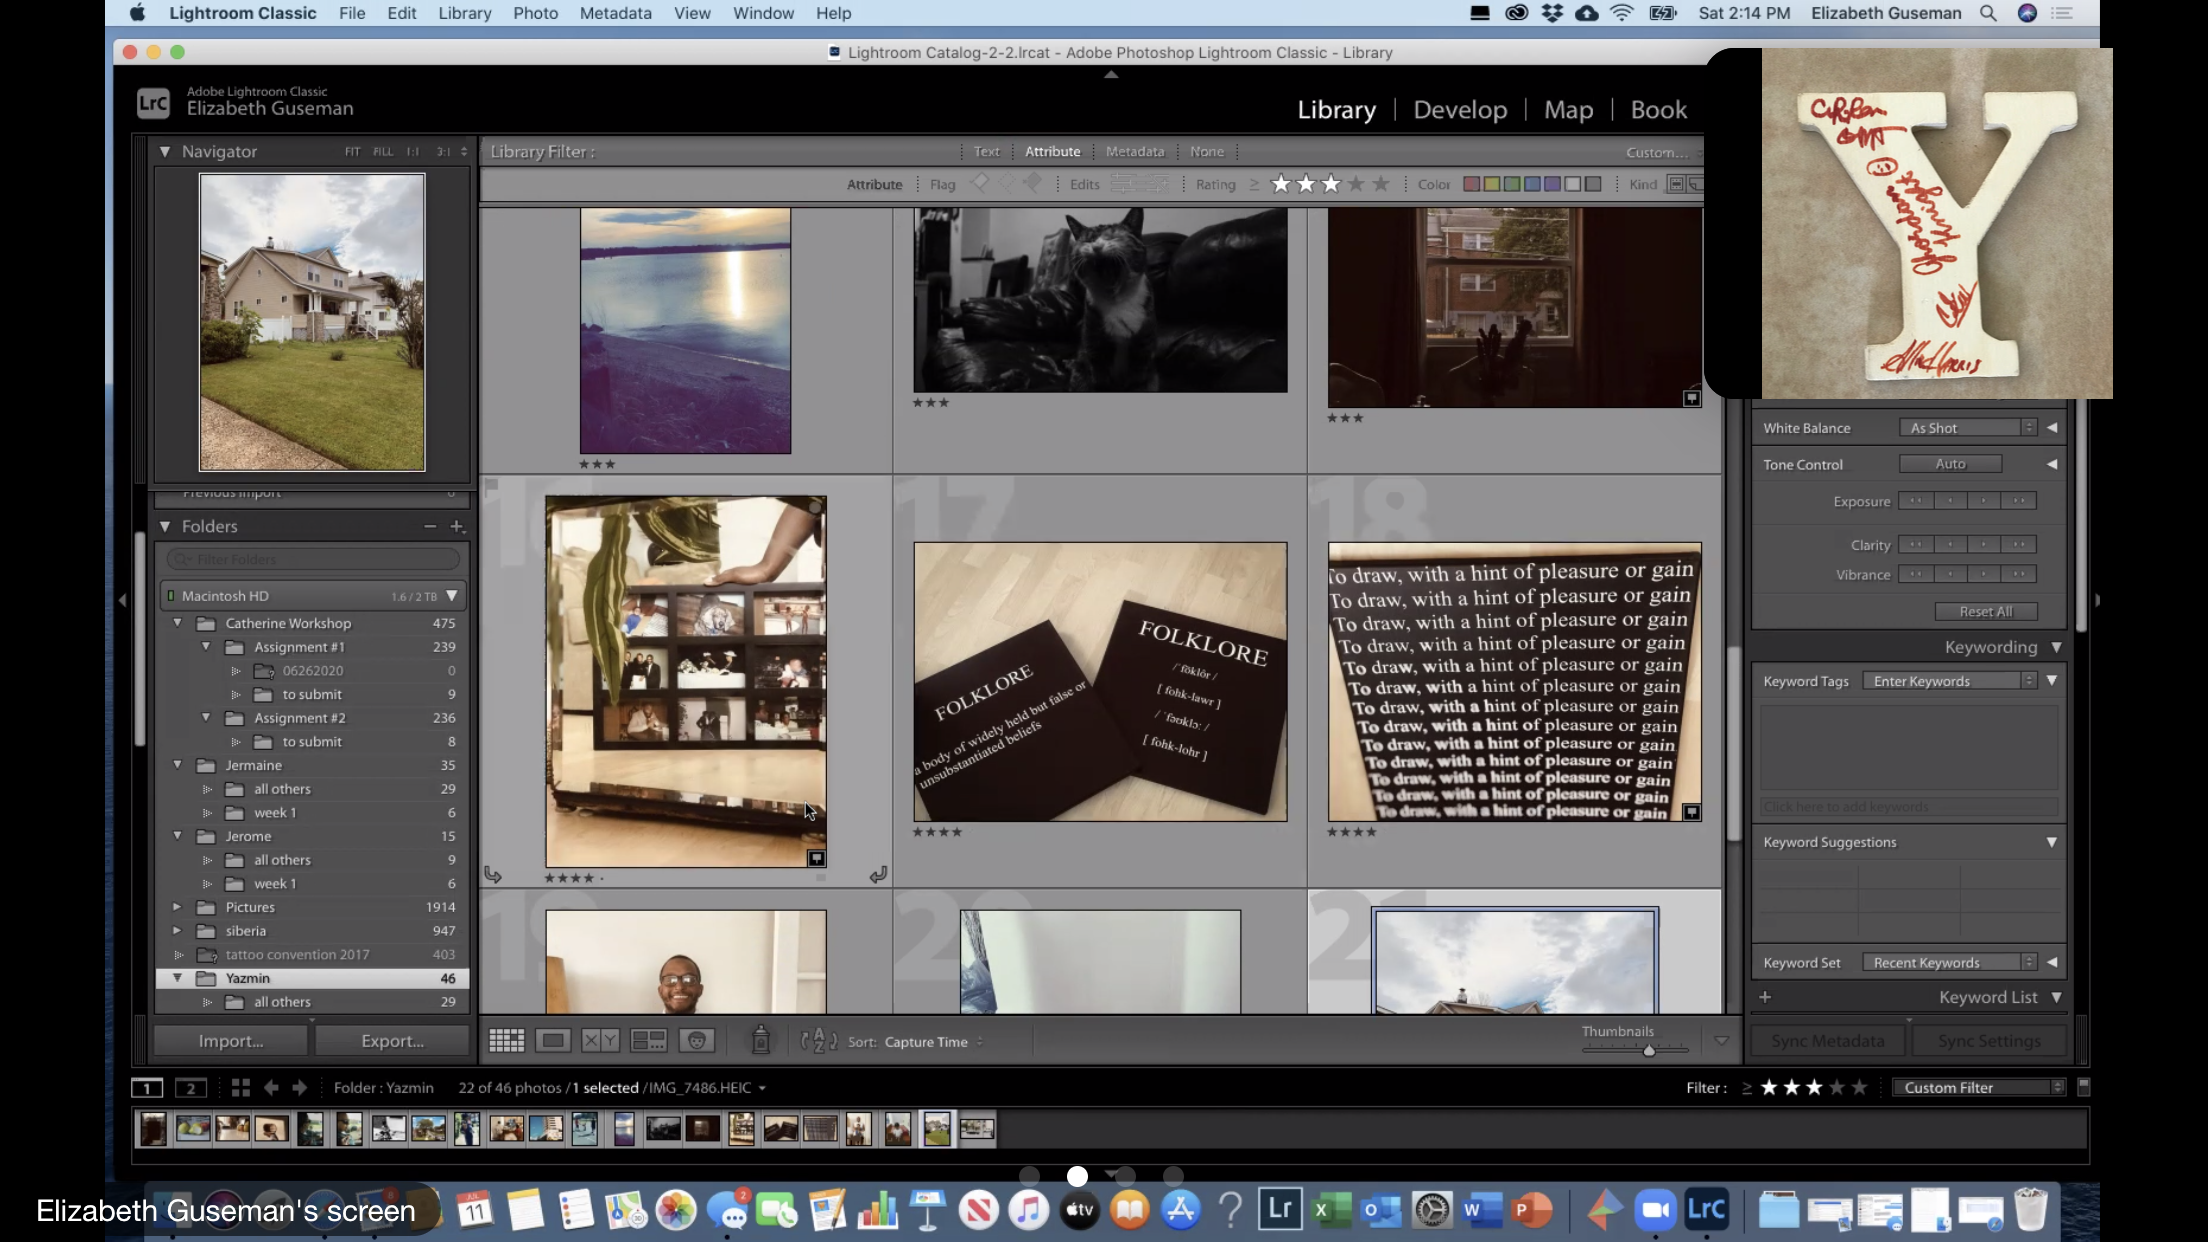
Task: Select the FOLKLORE cards photo thumbnail
Action: [1100, 682]
